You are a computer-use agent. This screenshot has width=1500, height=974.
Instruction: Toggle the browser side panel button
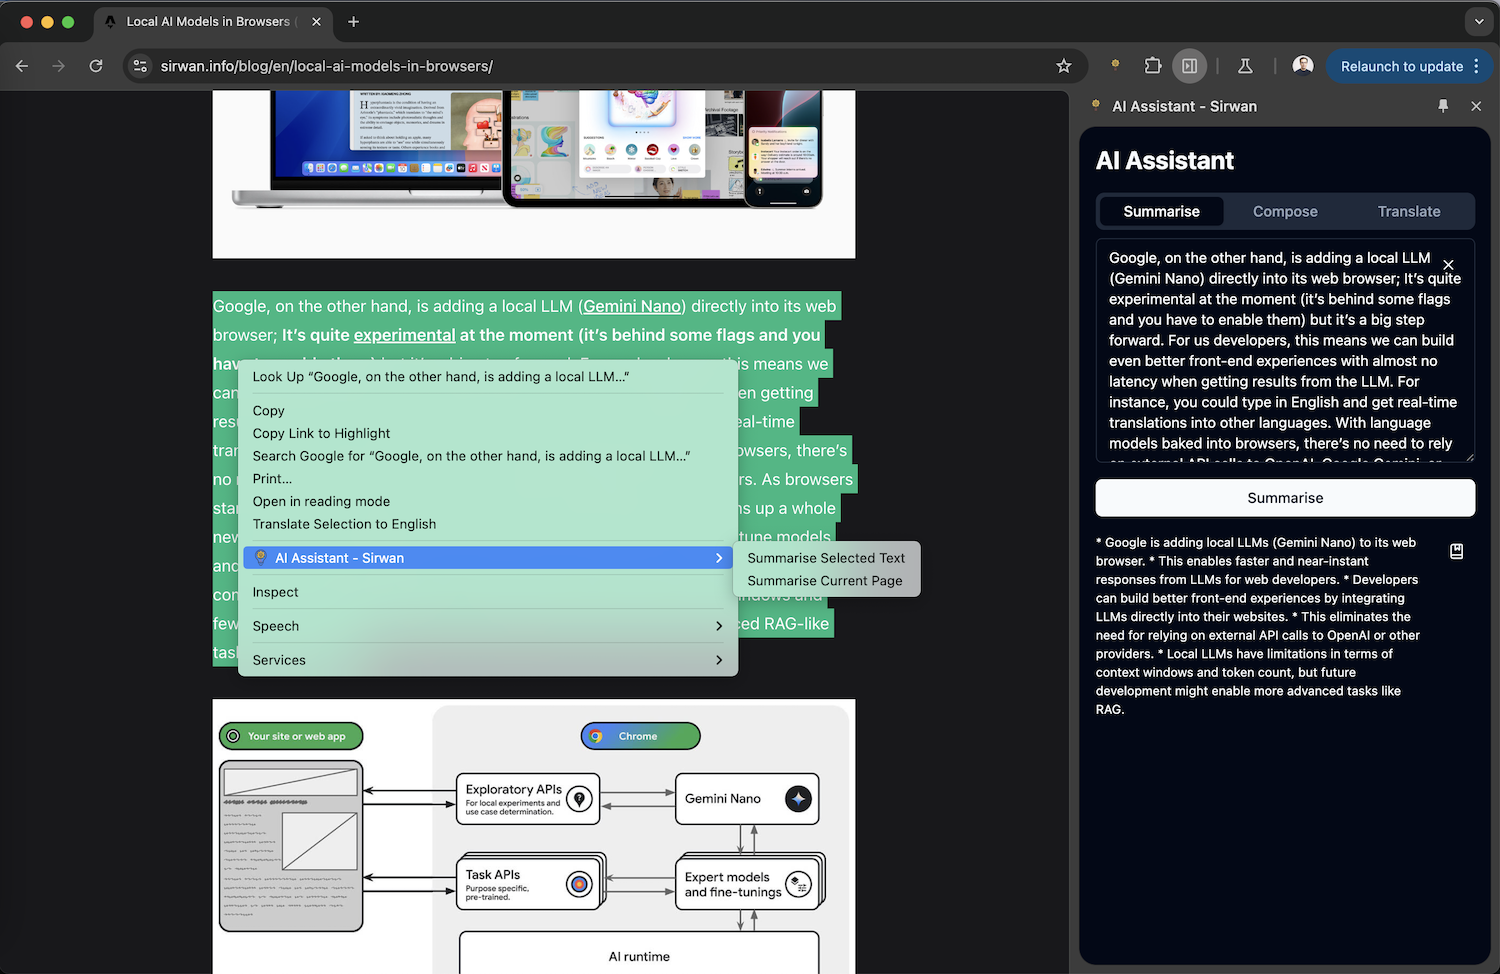pos(1189,66)
